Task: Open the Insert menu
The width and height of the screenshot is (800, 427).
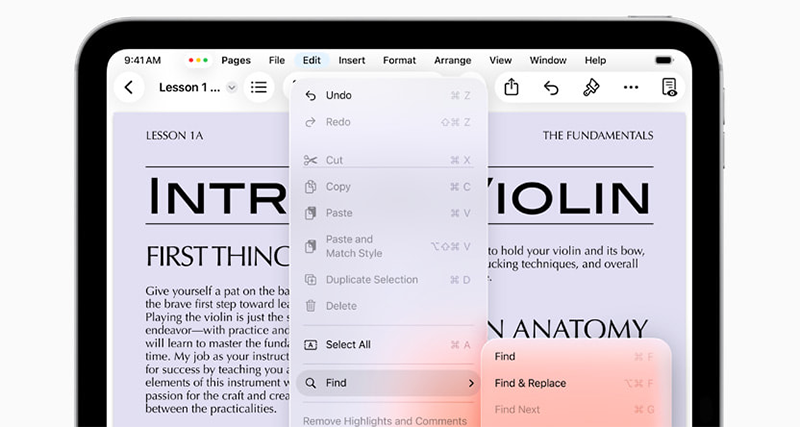Action: (352, 60)
